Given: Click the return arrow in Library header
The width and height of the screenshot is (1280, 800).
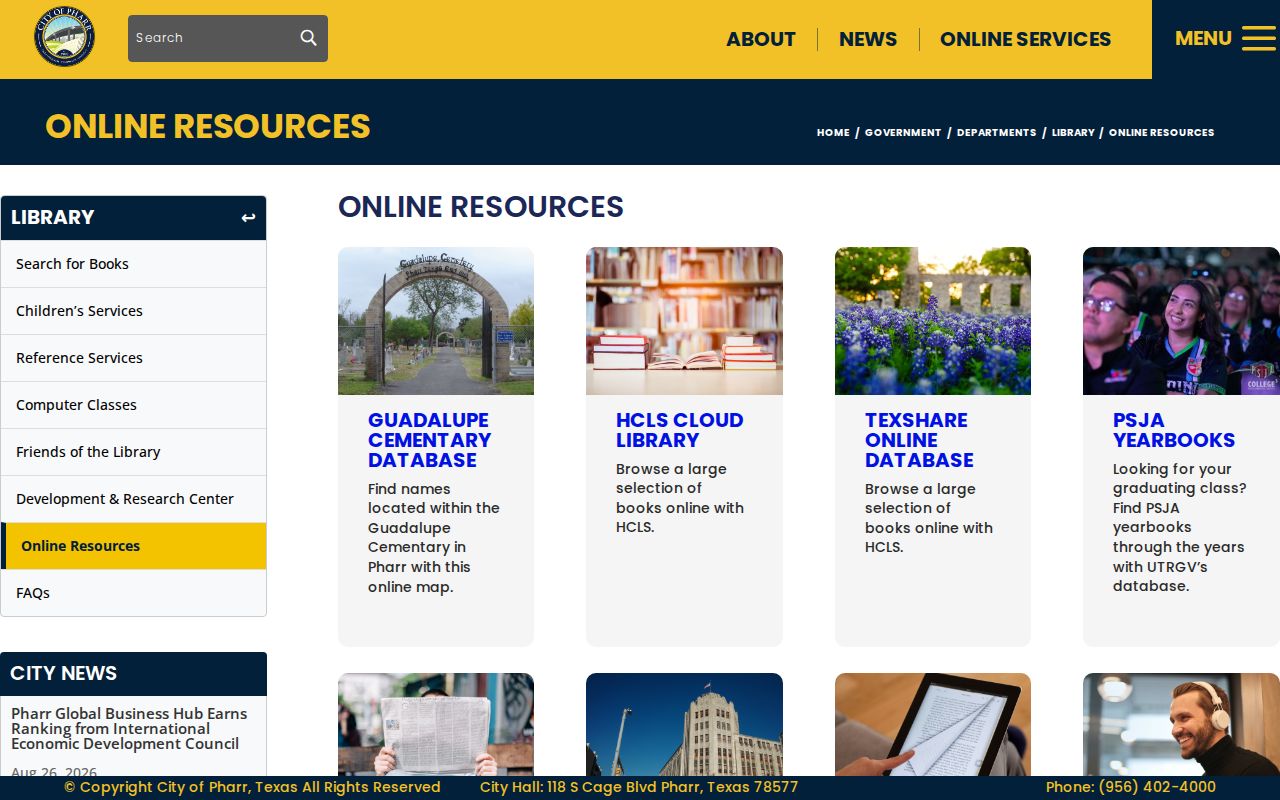Looking at the screenshot, I should coord(248,218).
